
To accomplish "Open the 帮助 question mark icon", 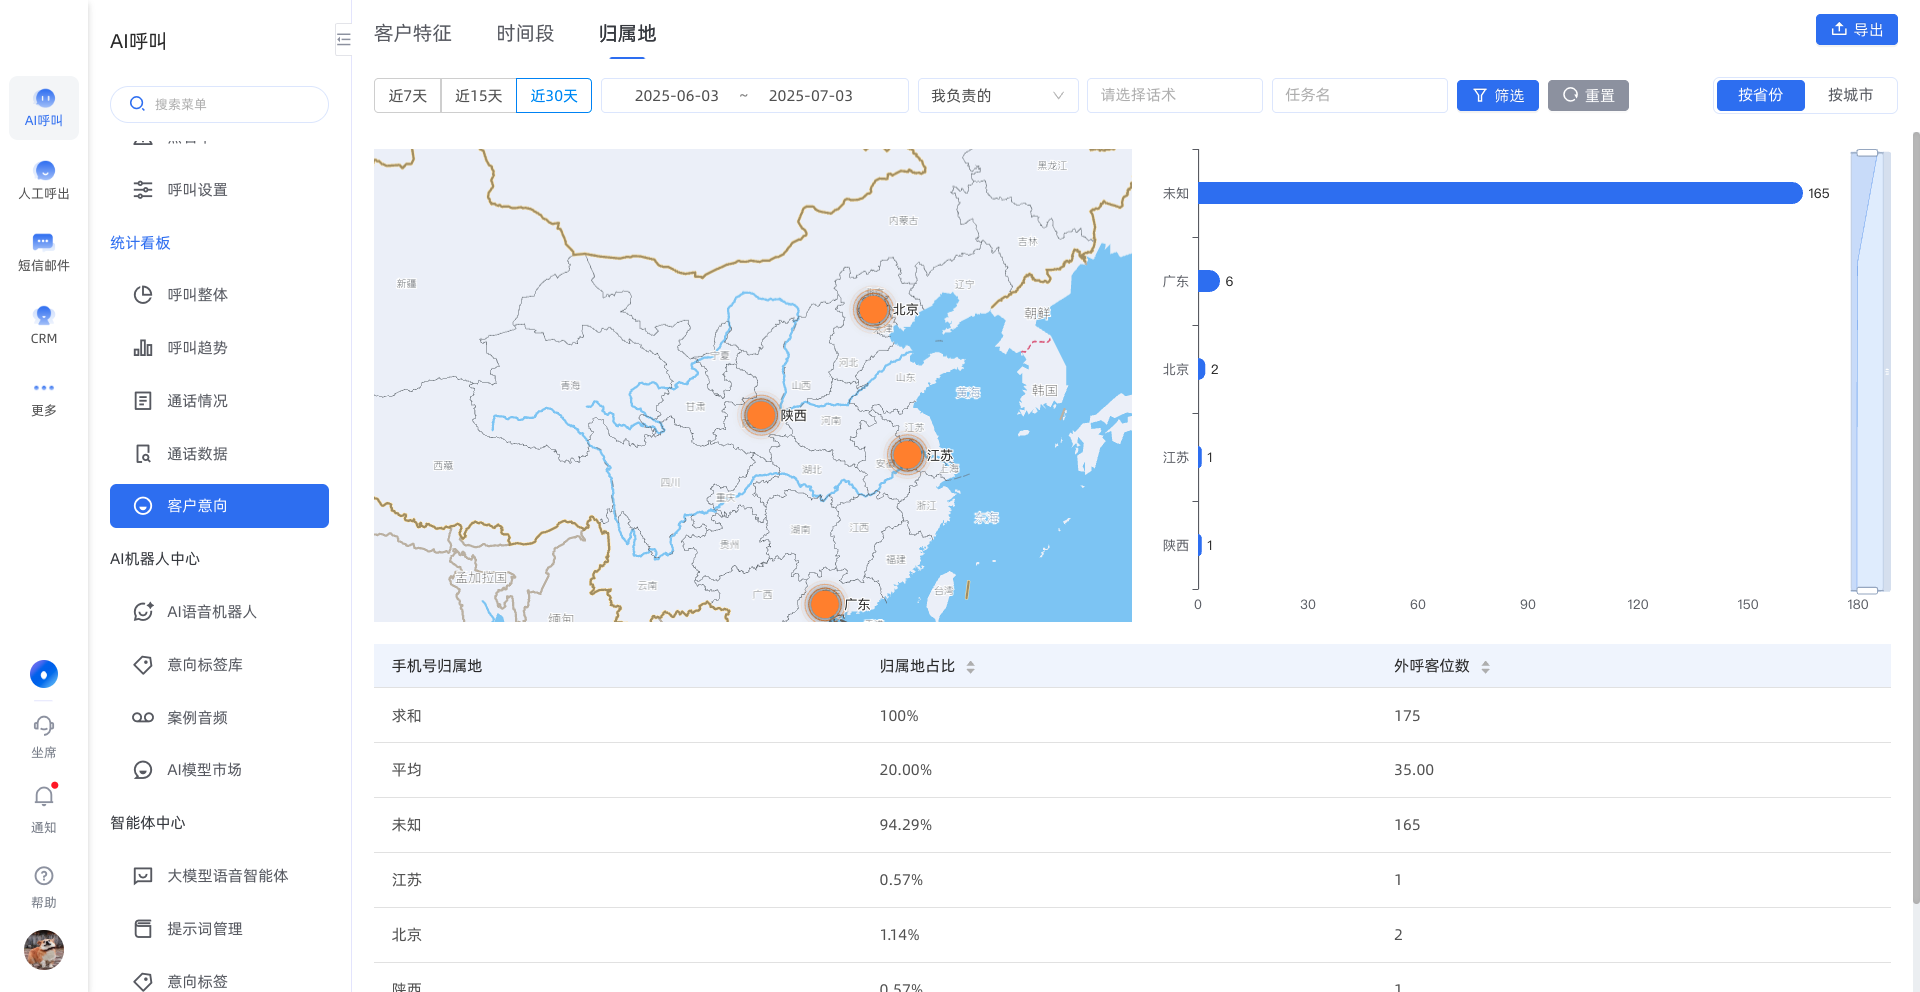I will (44, 876).
